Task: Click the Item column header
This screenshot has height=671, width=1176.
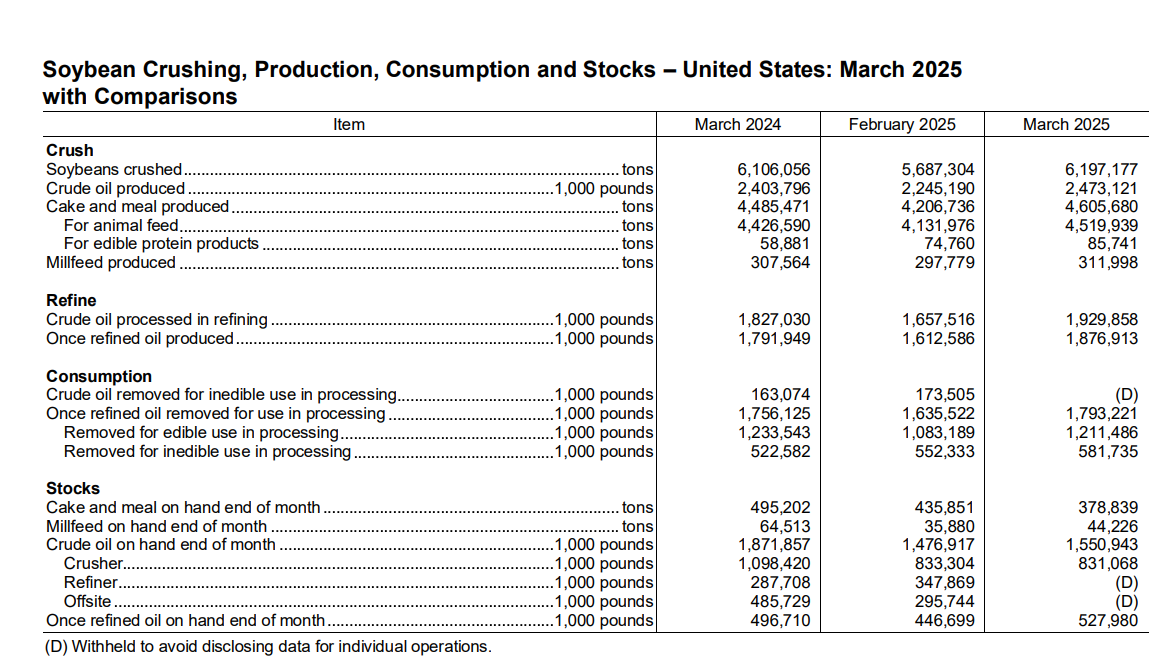Action: [349, 124]
